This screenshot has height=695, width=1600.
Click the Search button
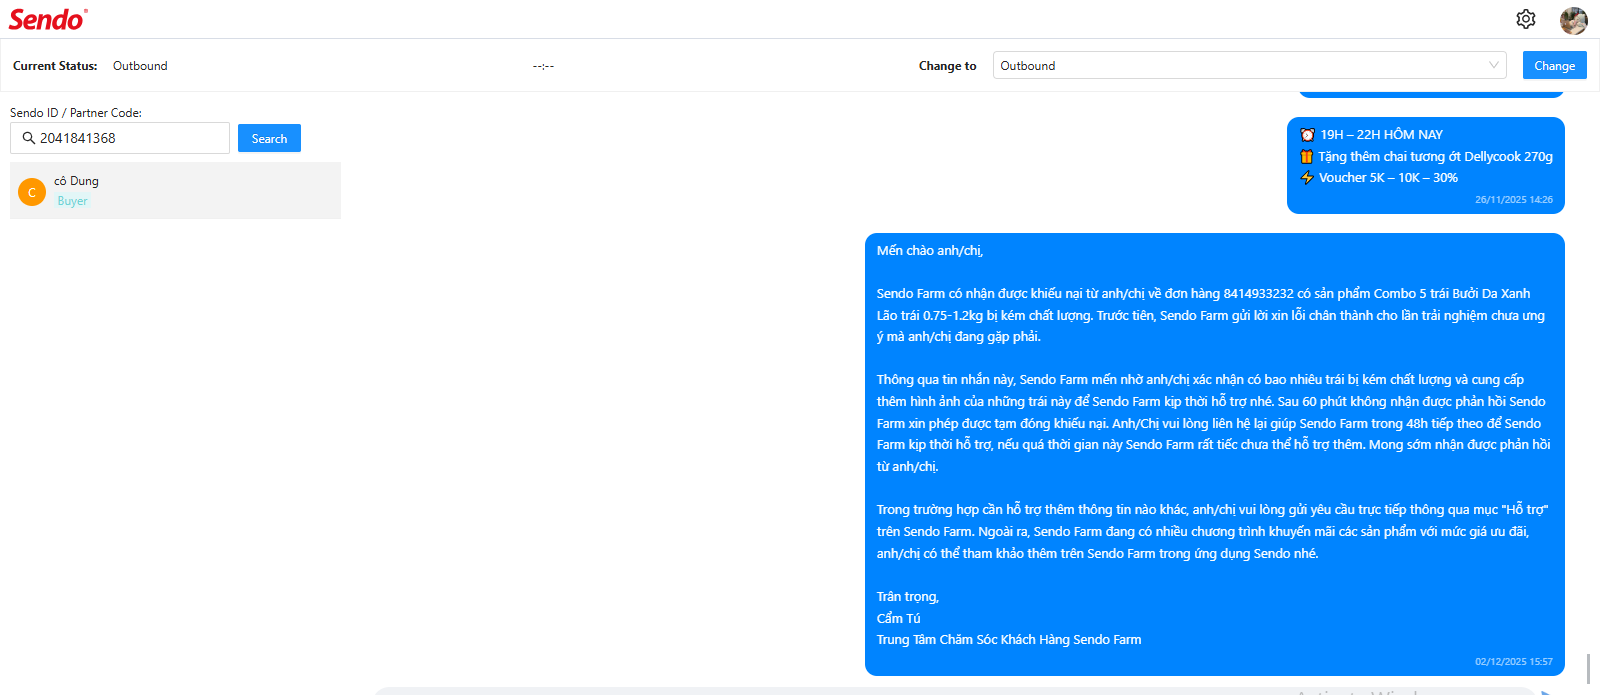(269, 138)
